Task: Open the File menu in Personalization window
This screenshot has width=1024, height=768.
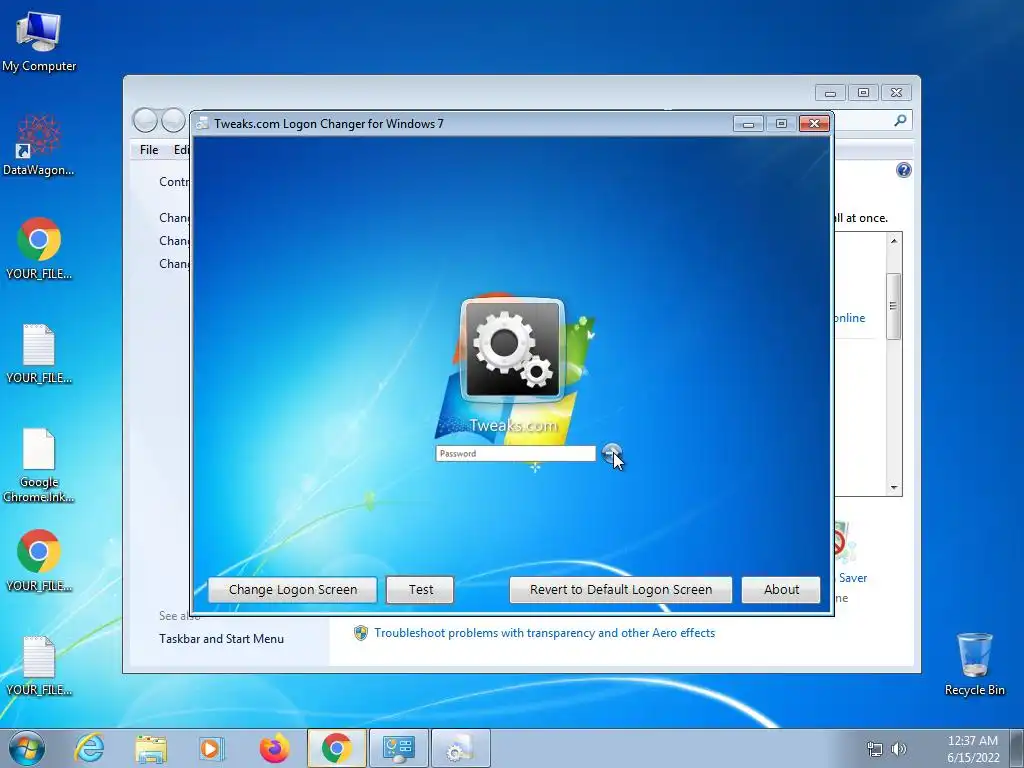Action: pos(149,150)
